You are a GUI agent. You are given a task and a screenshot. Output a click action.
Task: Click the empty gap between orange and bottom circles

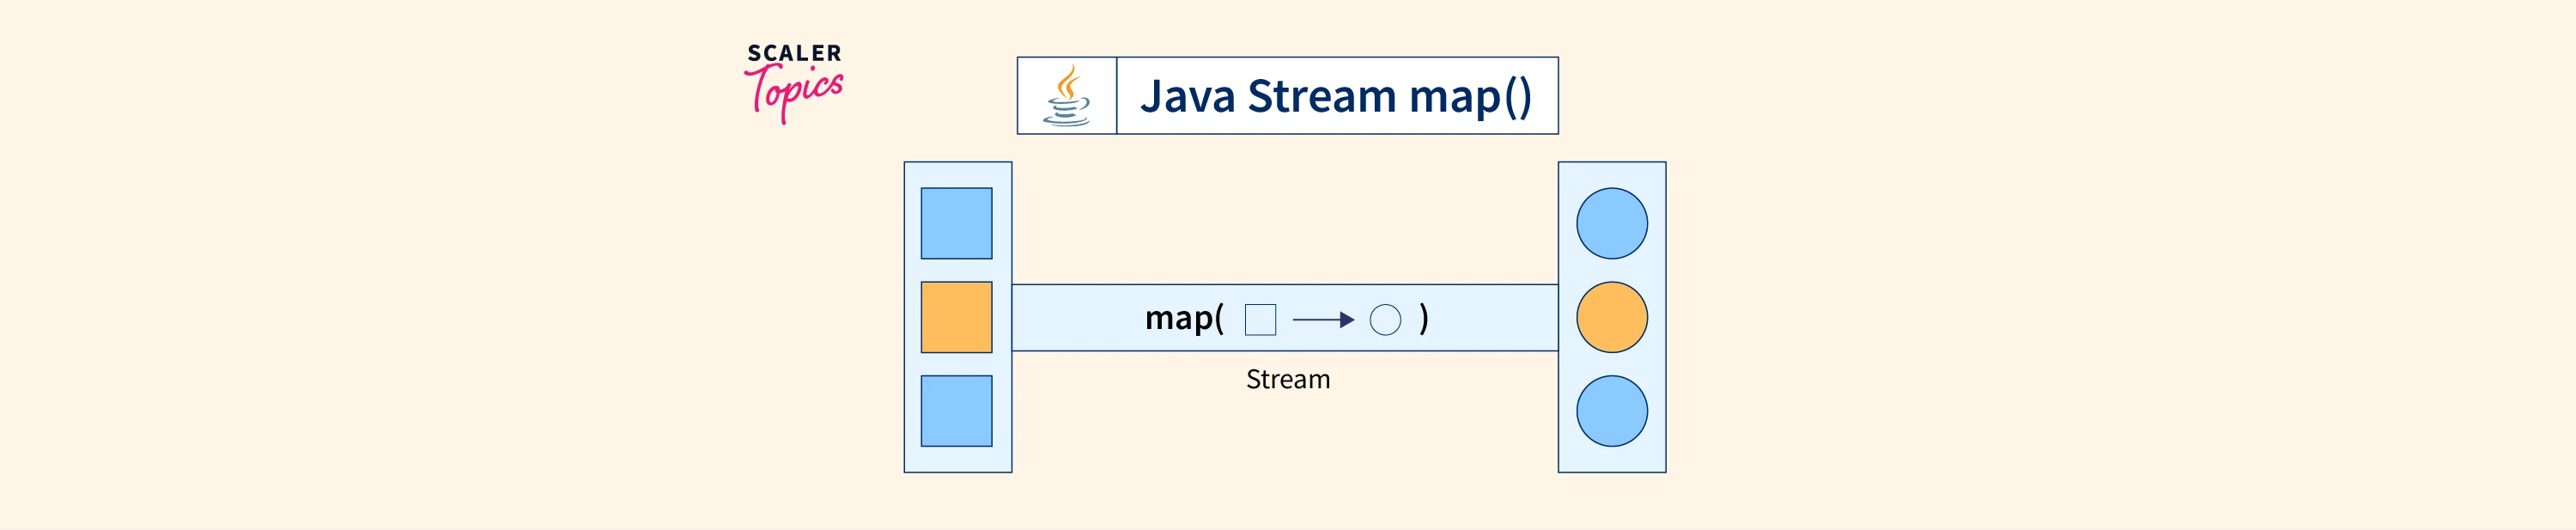tap(1611, 364)
